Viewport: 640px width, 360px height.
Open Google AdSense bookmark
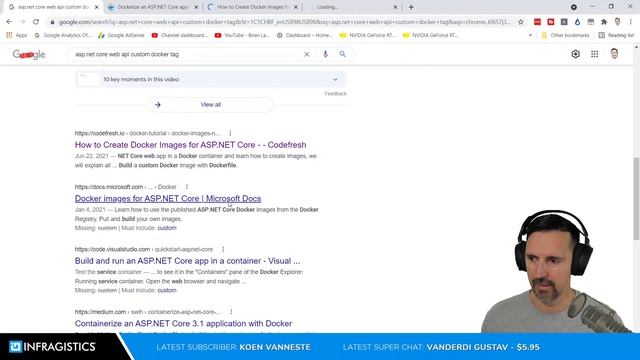(121, 36)
